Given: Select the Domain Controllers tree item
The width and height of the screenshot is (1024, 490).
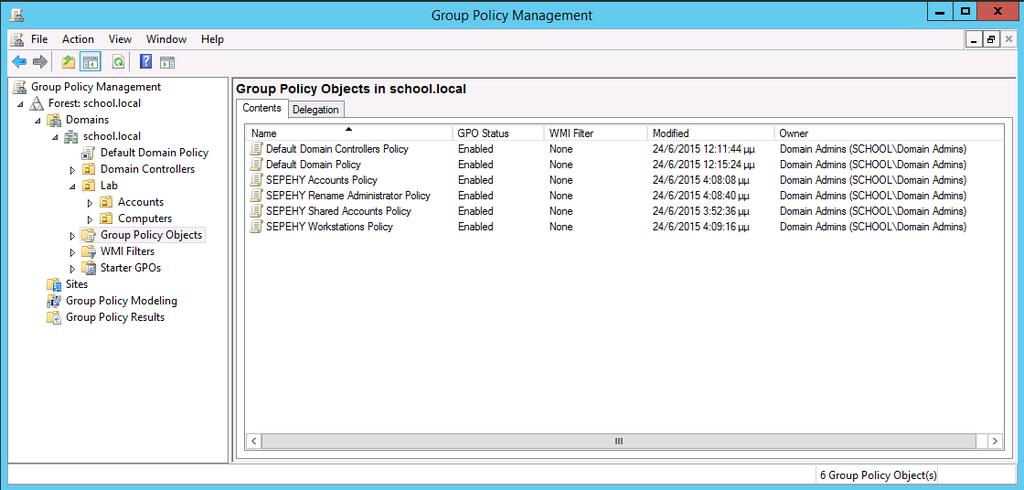Looking at the screenshot, I should point(148,169).
